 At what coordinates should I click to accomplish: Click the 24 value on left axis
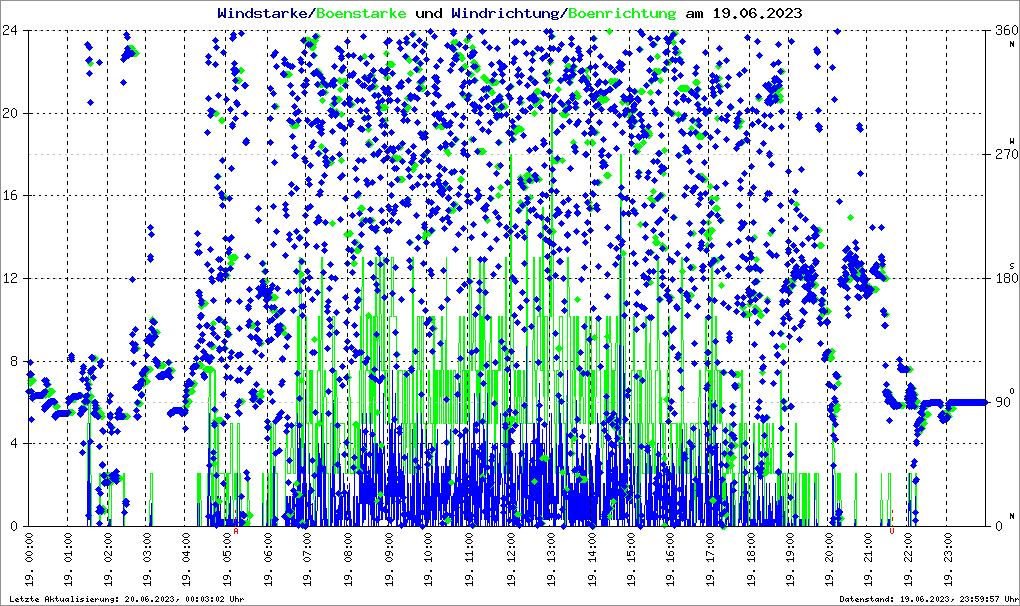point(9,30)
